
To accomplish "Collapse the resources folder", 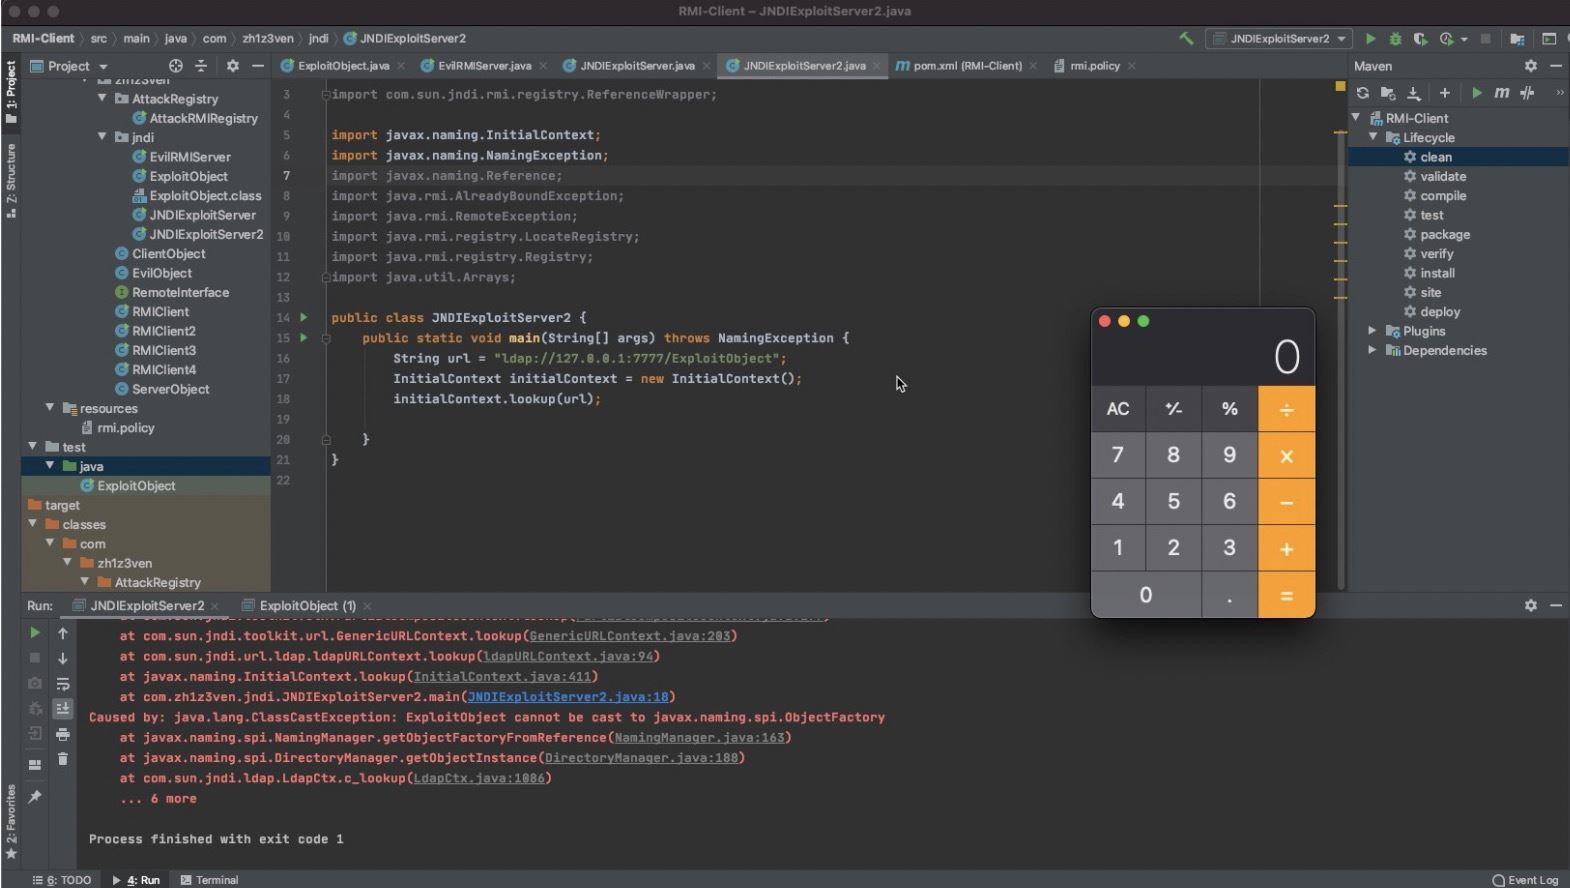I will pos(50,408).
